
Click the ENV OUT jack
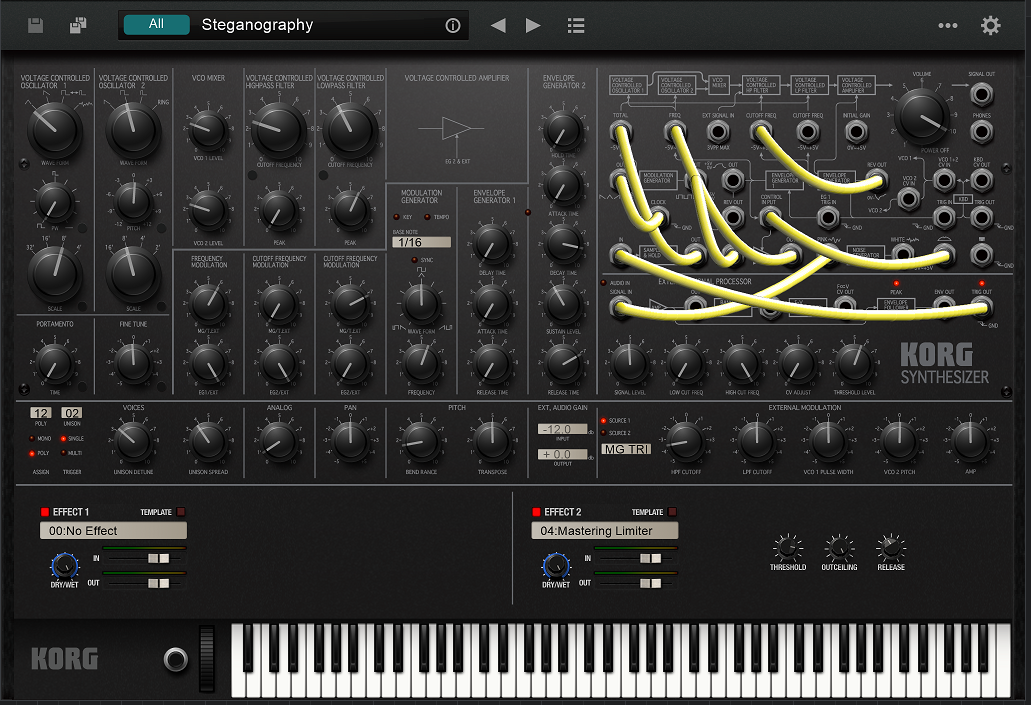point(944,306)
